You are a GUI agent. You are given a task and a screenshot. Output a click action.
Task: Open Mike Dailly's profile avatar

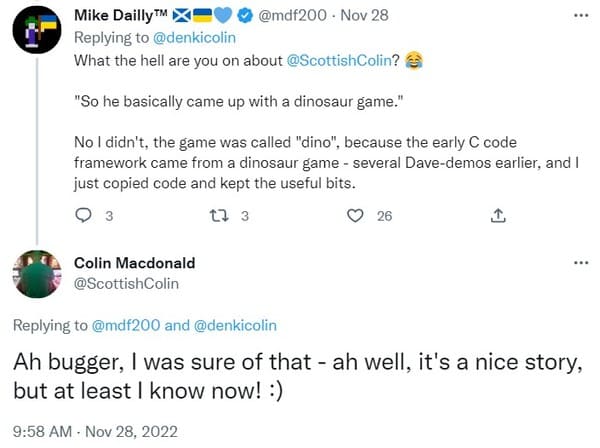35,38
